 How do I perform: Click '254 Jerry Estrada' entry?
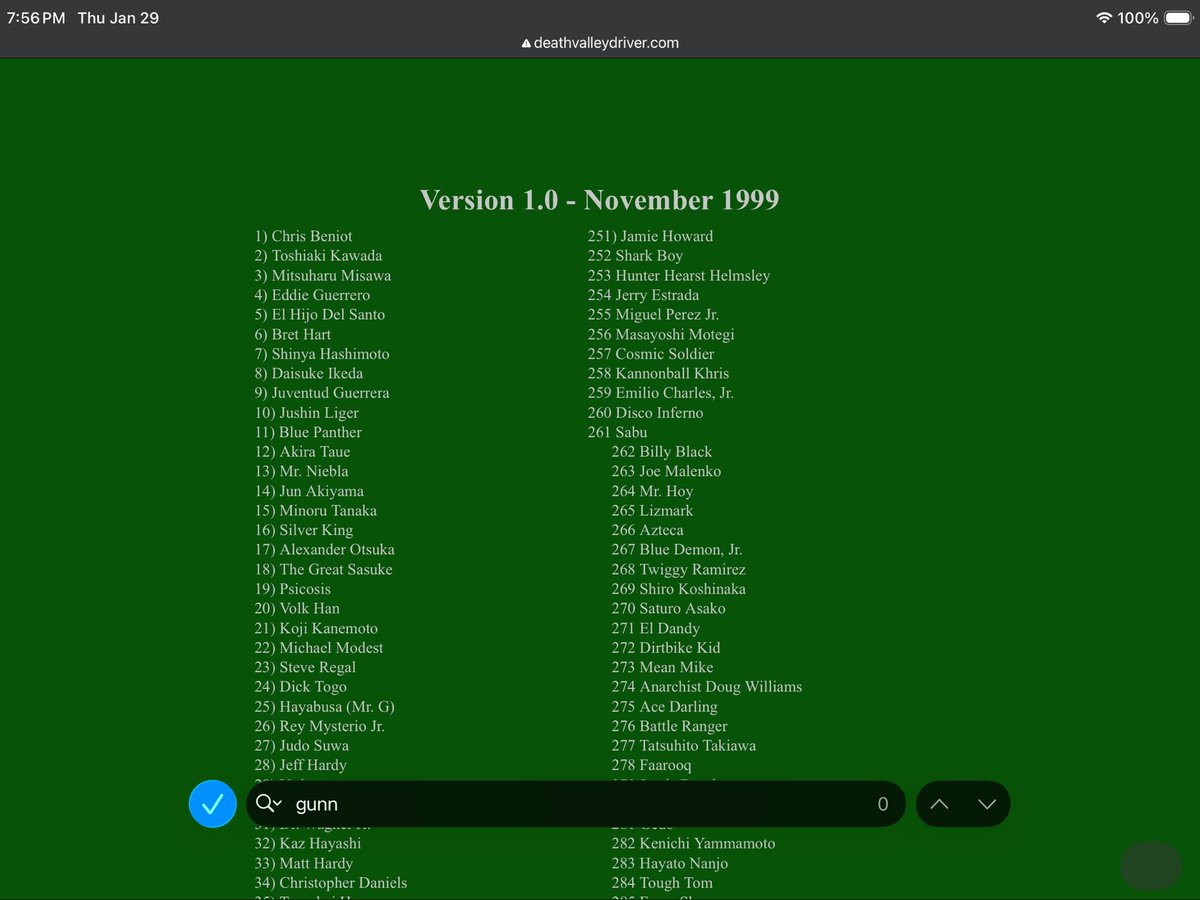(x=643, y=295)
